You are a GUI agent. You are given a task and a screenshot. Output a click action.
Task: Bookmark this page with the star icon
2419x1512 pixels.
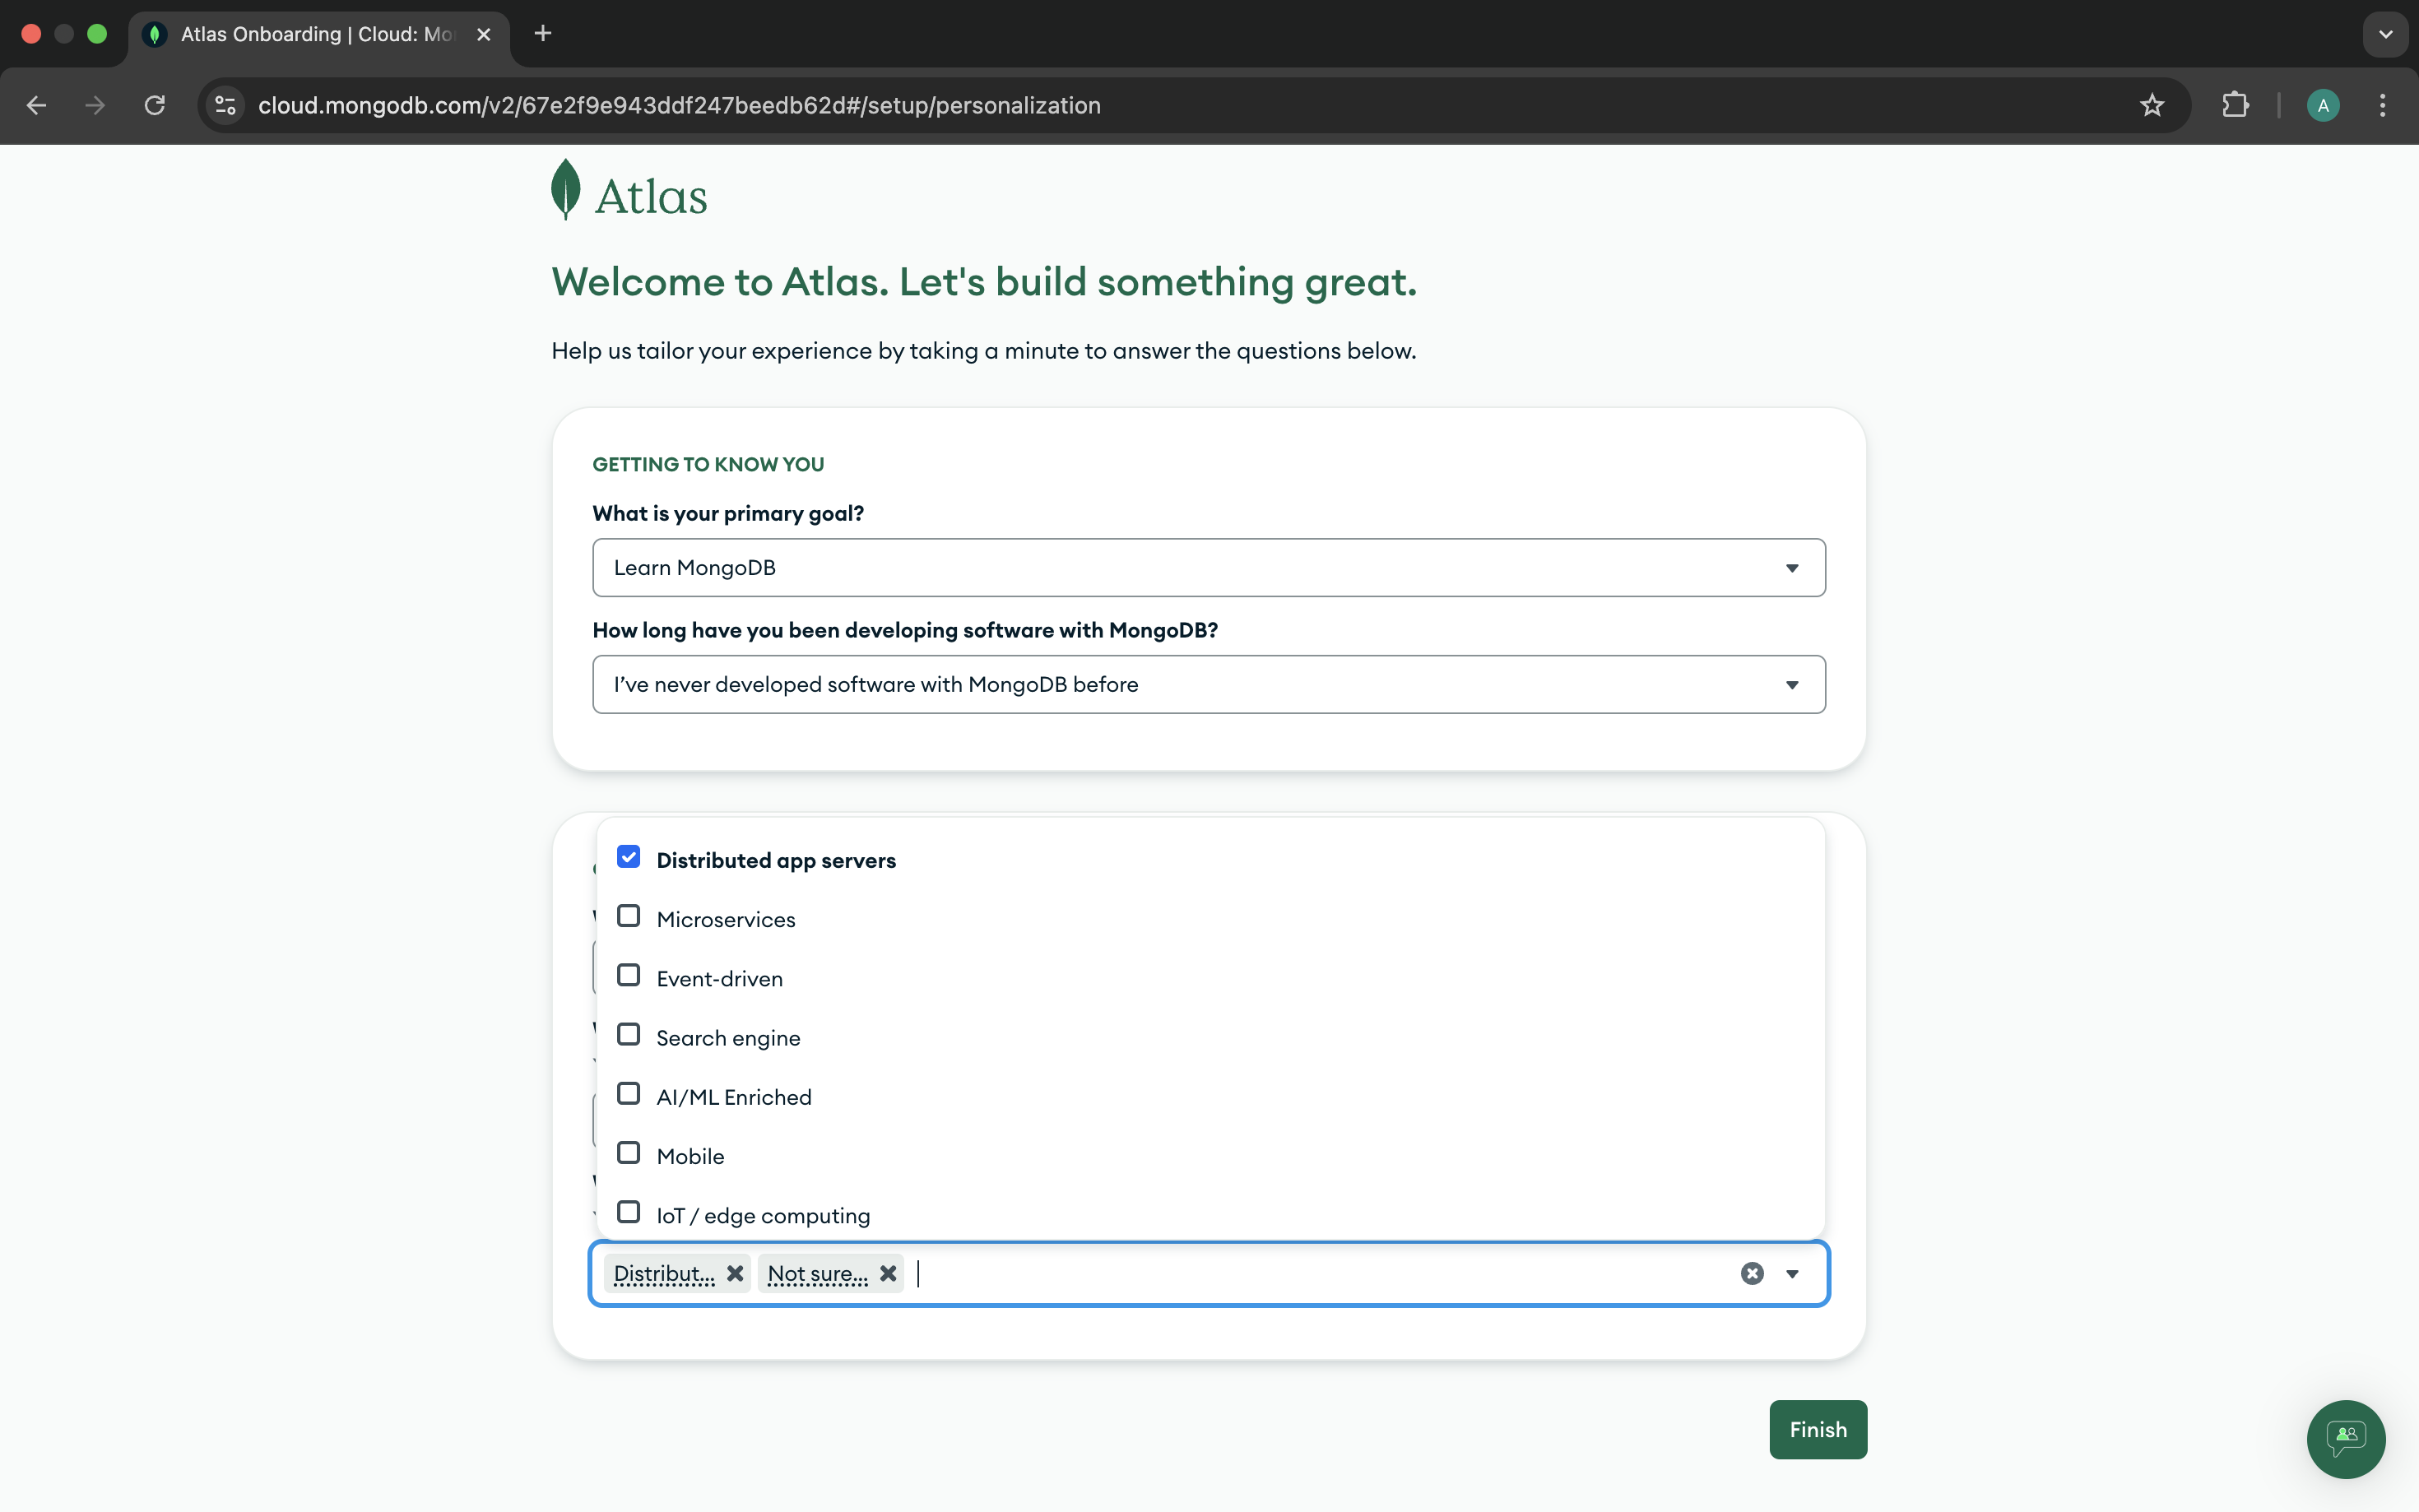click(x=2152, y=105)
